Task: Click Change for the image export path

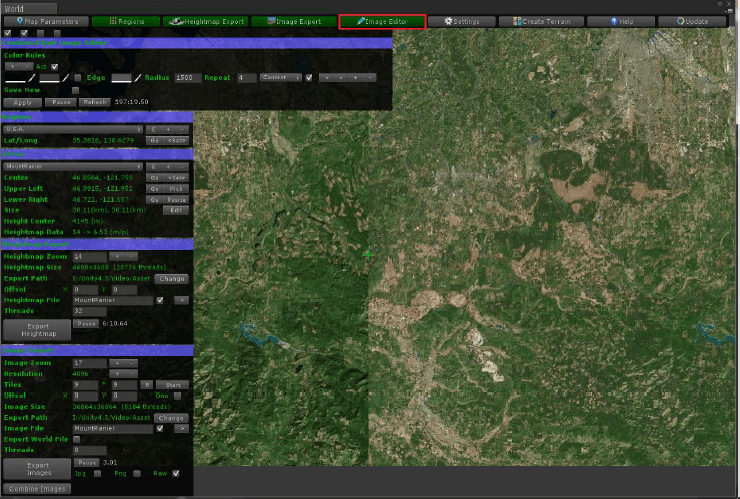Action: 171,418
